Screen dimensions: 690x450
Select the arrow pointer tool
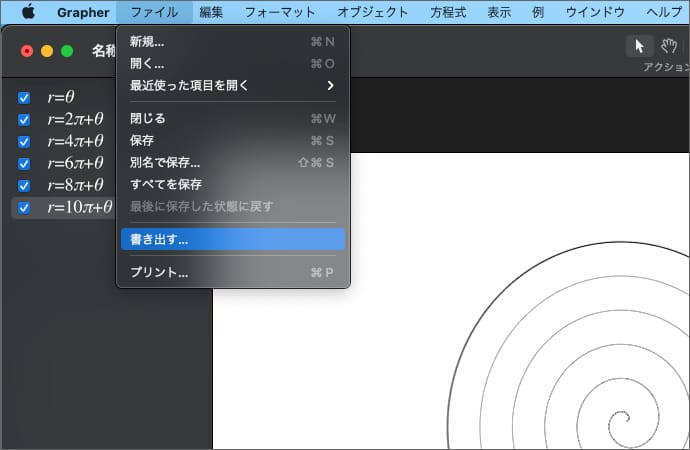click(639, 46)
